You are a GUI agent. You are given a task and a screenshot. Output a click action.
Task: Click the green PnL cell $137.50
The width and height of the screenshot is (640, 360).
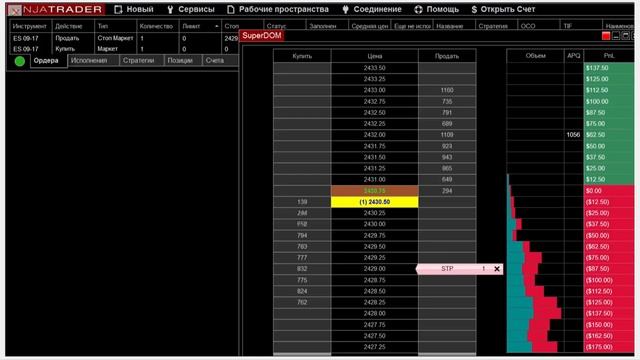tap(609, 68)
